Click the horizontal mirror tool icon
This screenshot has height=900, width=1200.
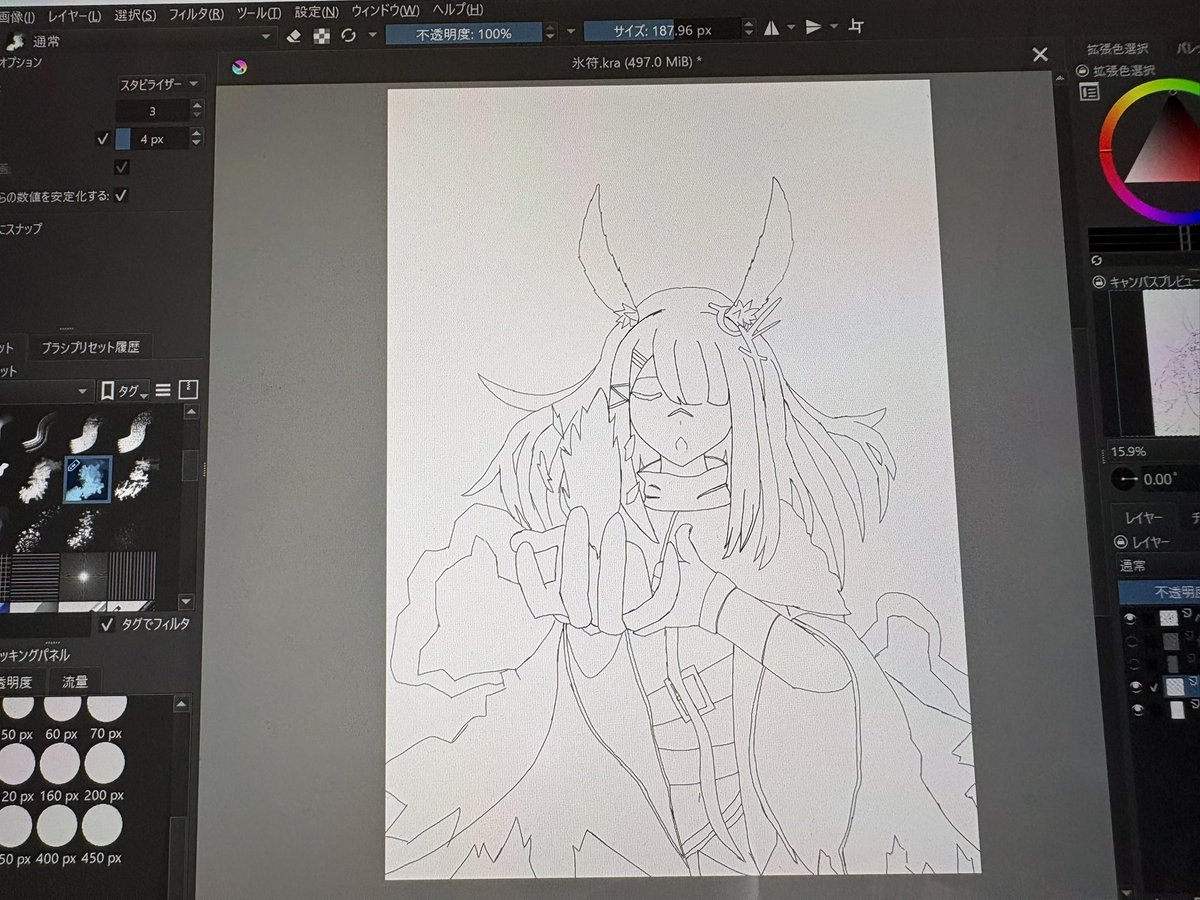(x=770, y=28)
